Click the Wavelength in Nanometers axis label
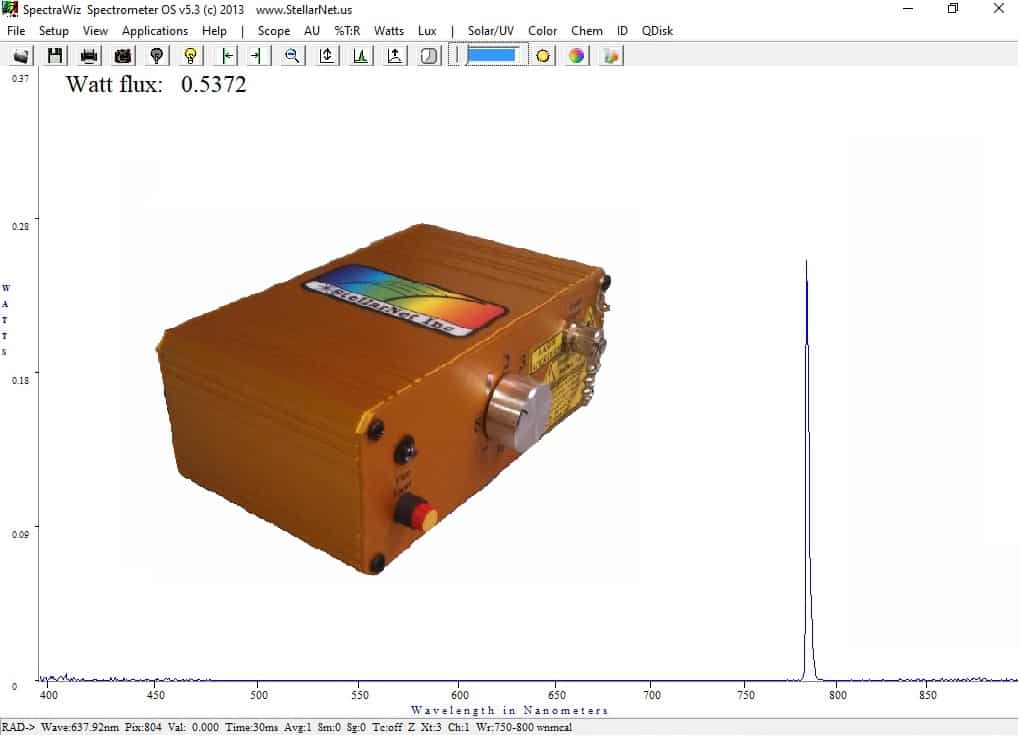Screen dimensions: 1019x736 click(x=510, y=710)
